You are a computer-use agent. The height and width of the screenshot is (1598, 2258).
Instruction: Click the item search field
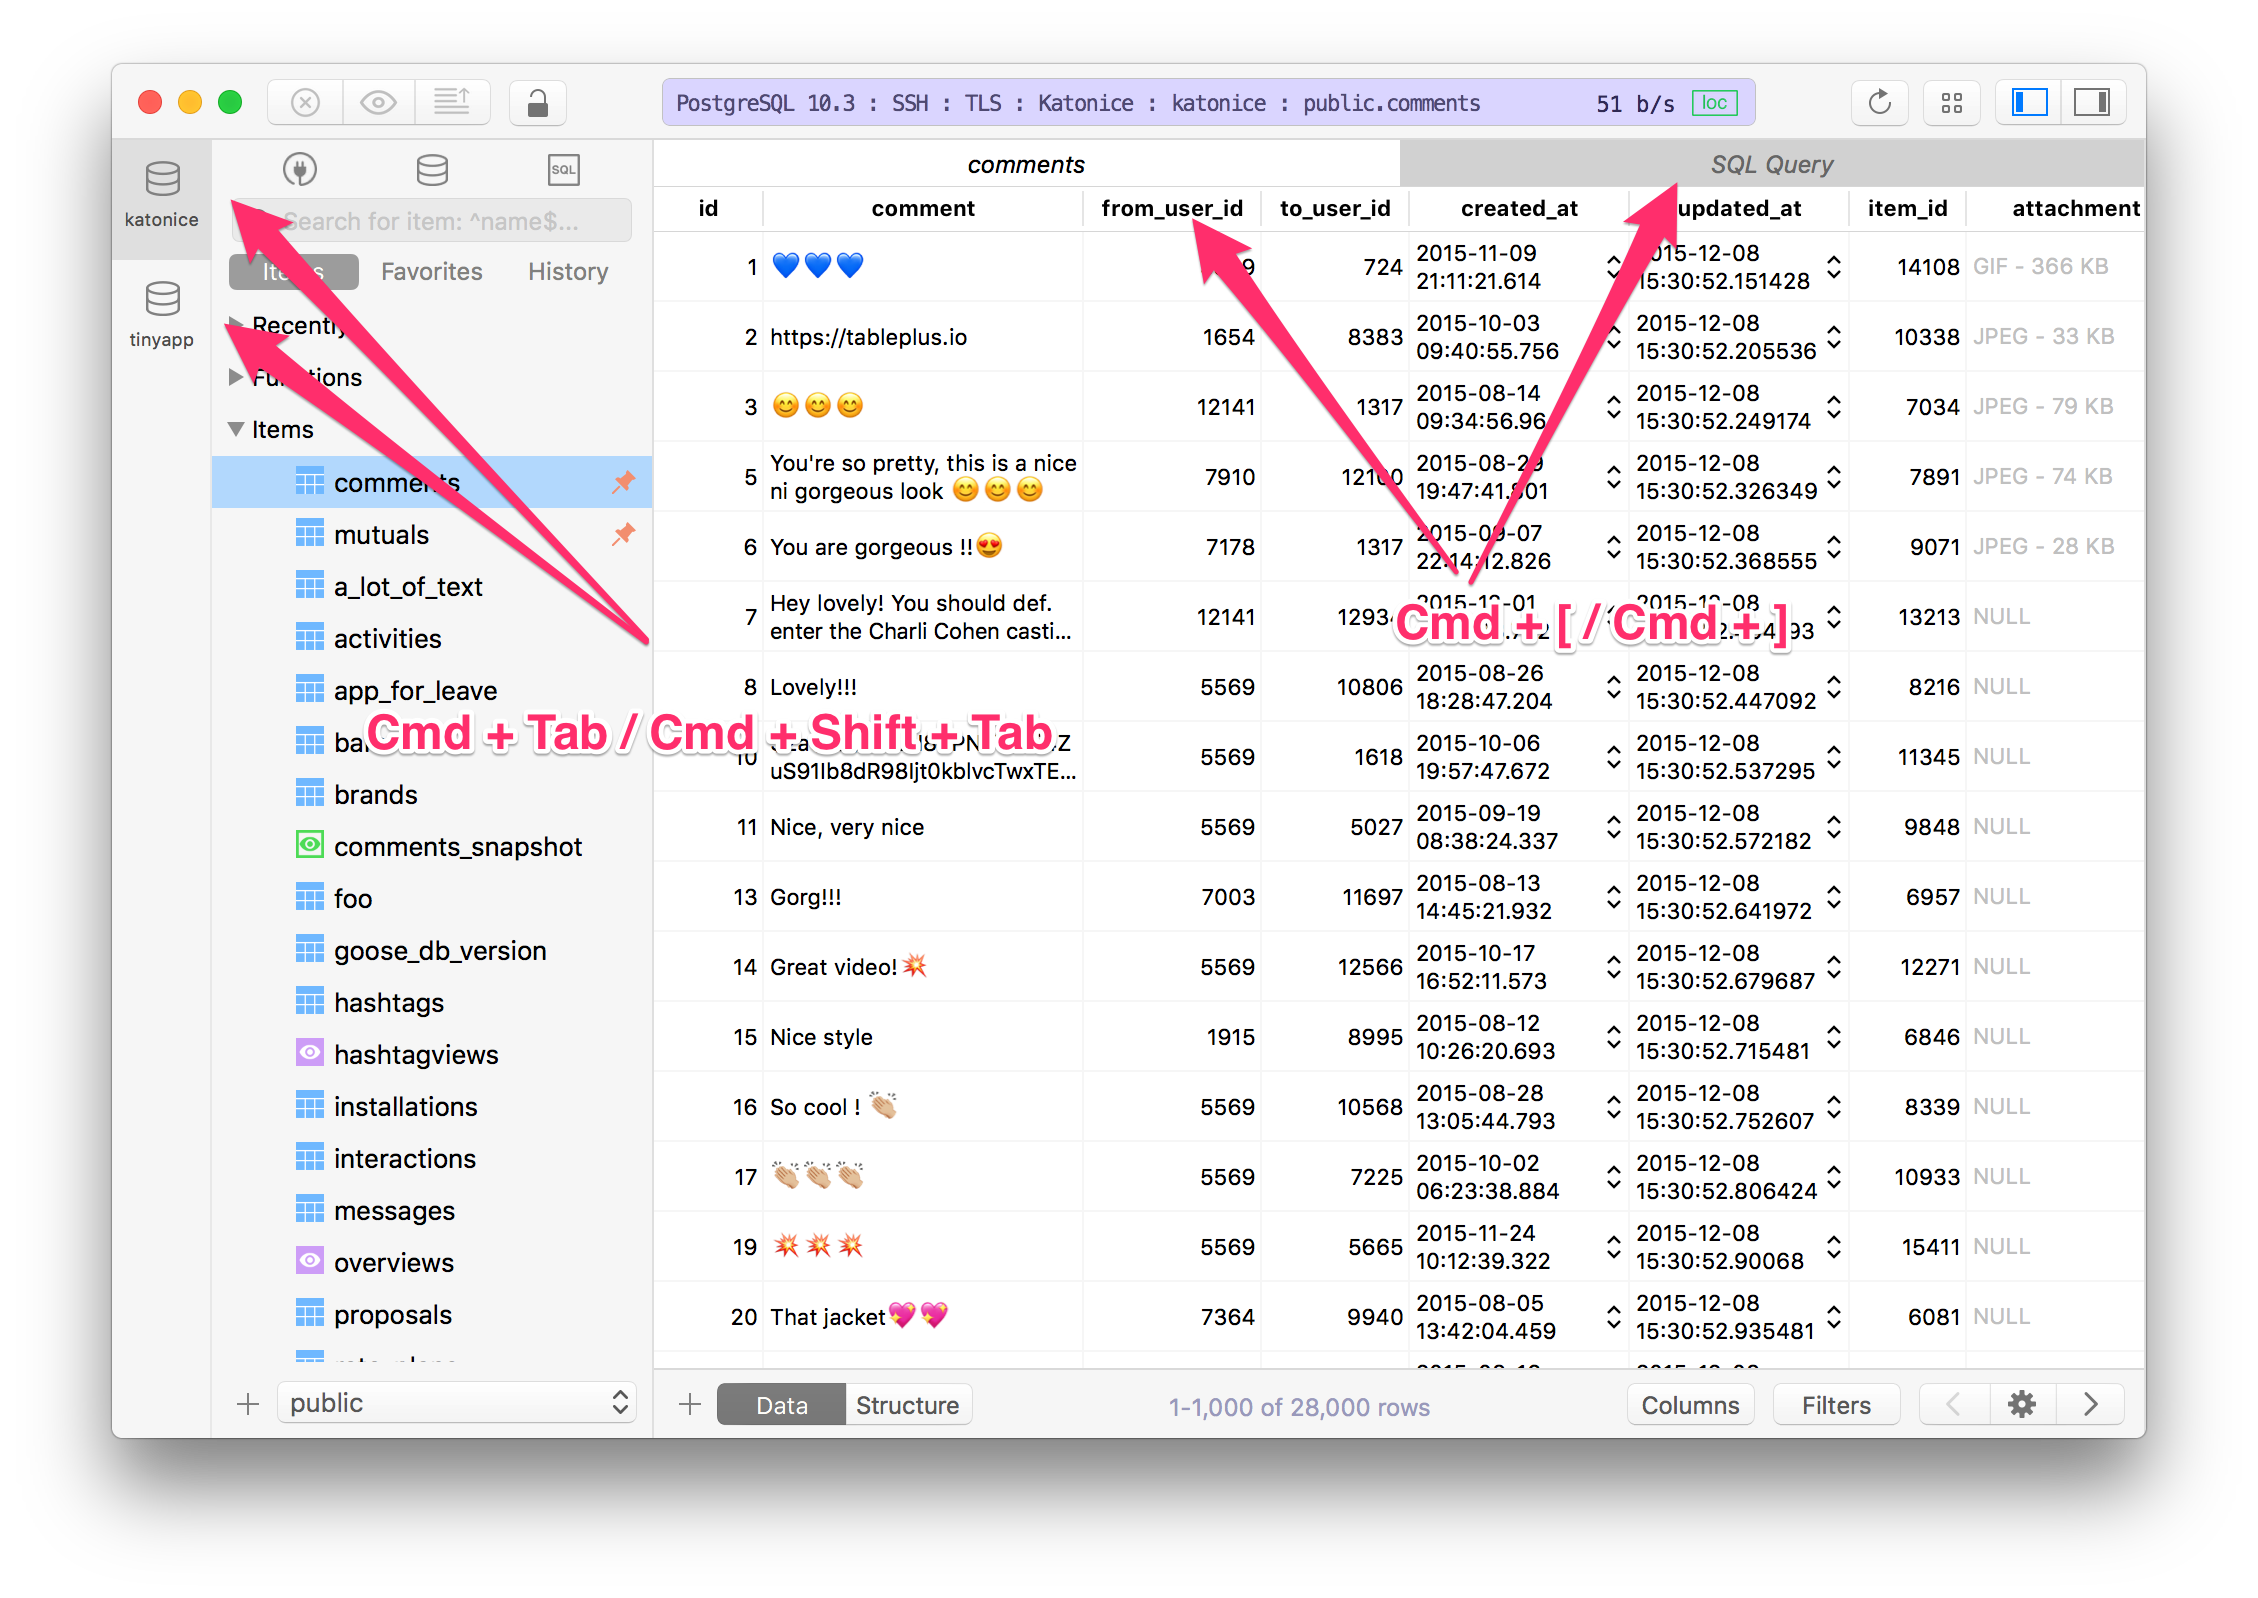tap(450, 220)
